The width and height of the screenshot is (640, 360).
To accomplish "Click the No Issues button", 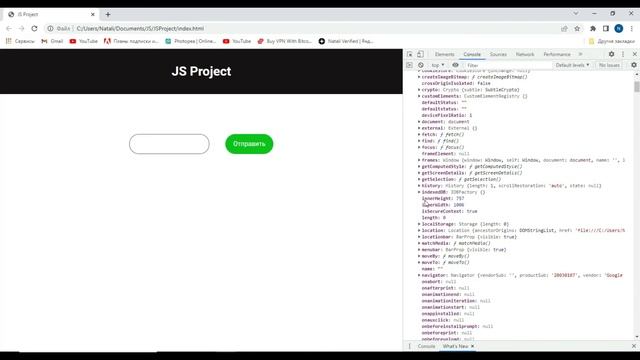I will coord(609,65).
